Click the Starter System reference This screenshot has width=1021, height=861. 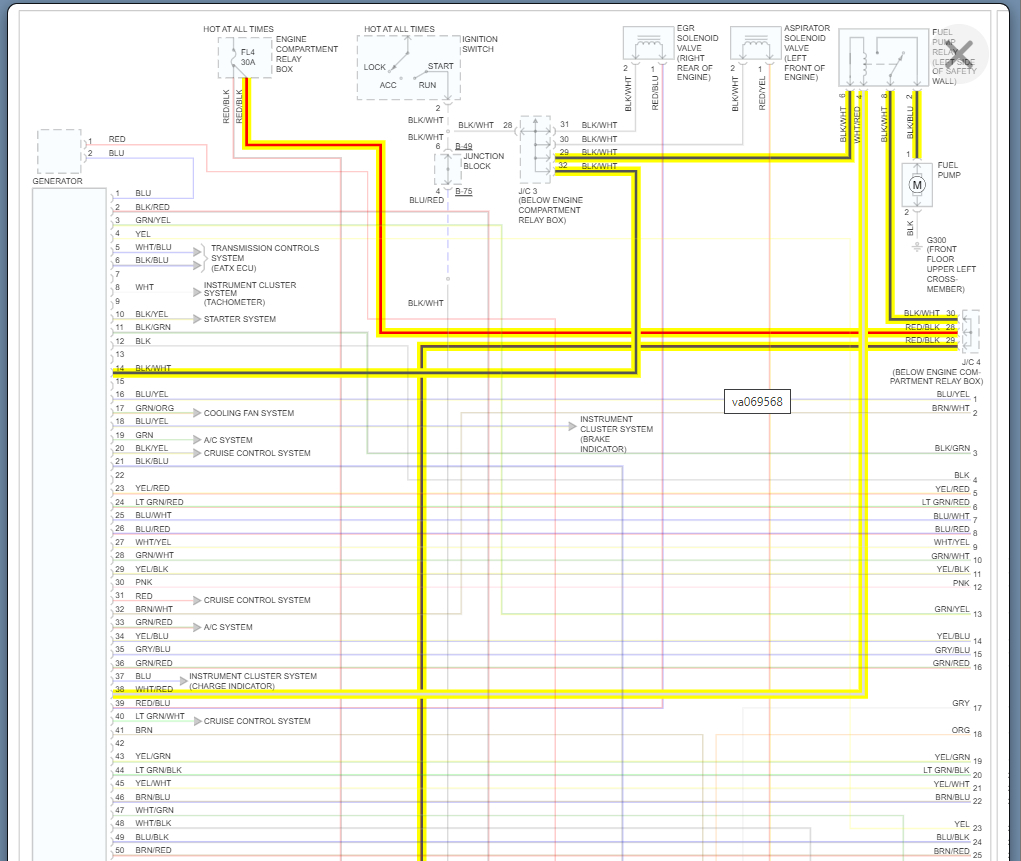point(240,319)
